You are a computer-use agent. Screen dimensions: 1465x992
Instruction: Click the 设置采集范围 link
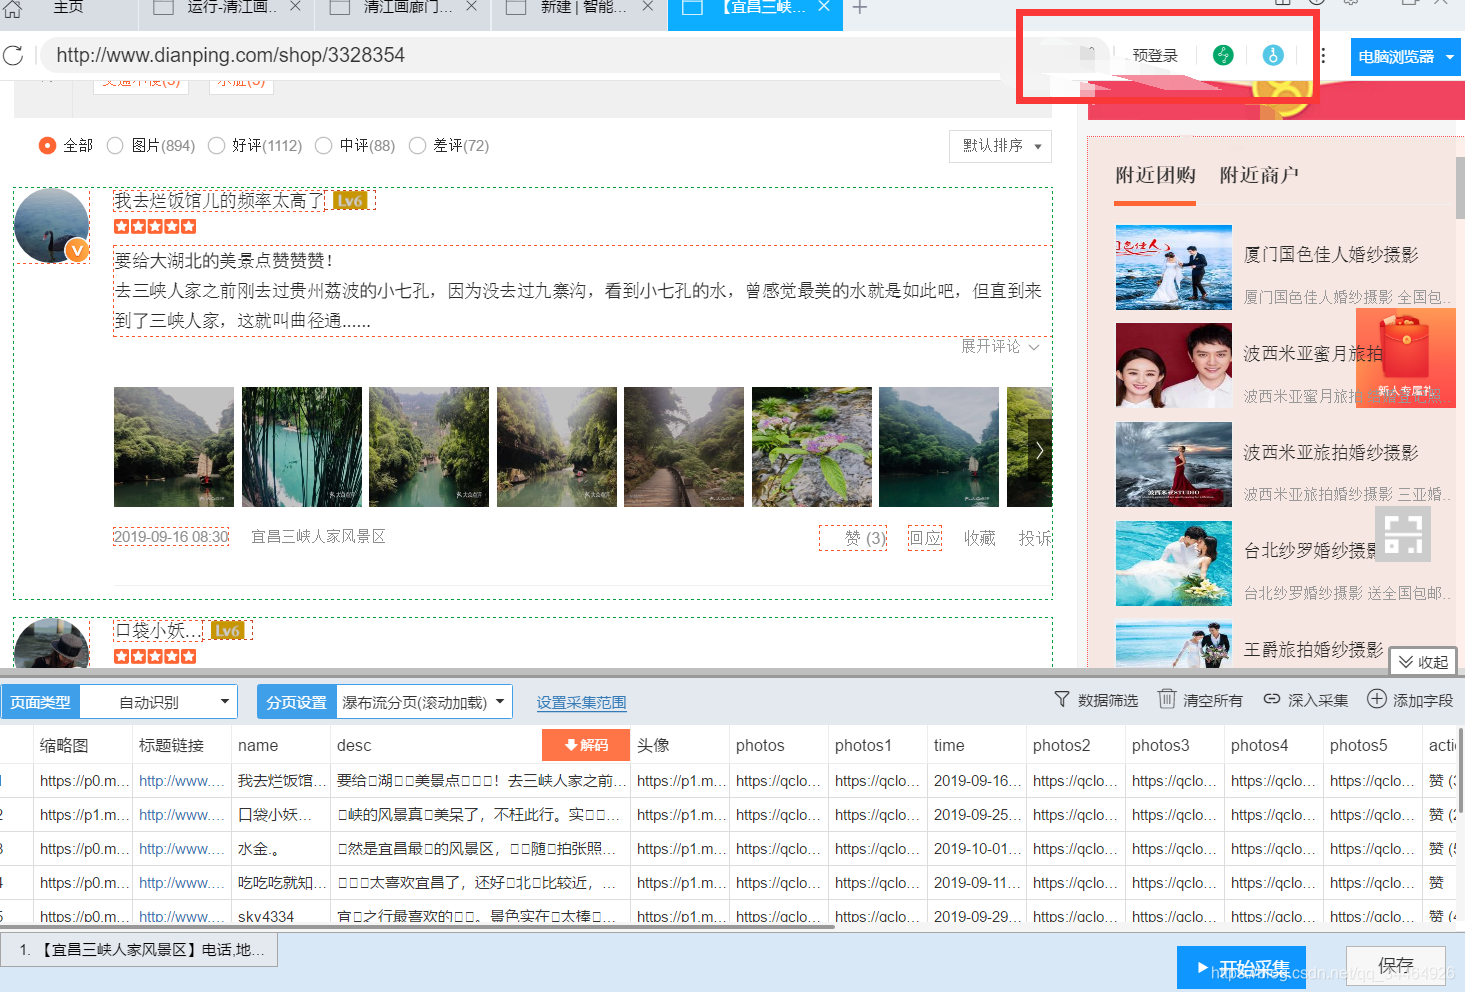click(x=581, y=702)
